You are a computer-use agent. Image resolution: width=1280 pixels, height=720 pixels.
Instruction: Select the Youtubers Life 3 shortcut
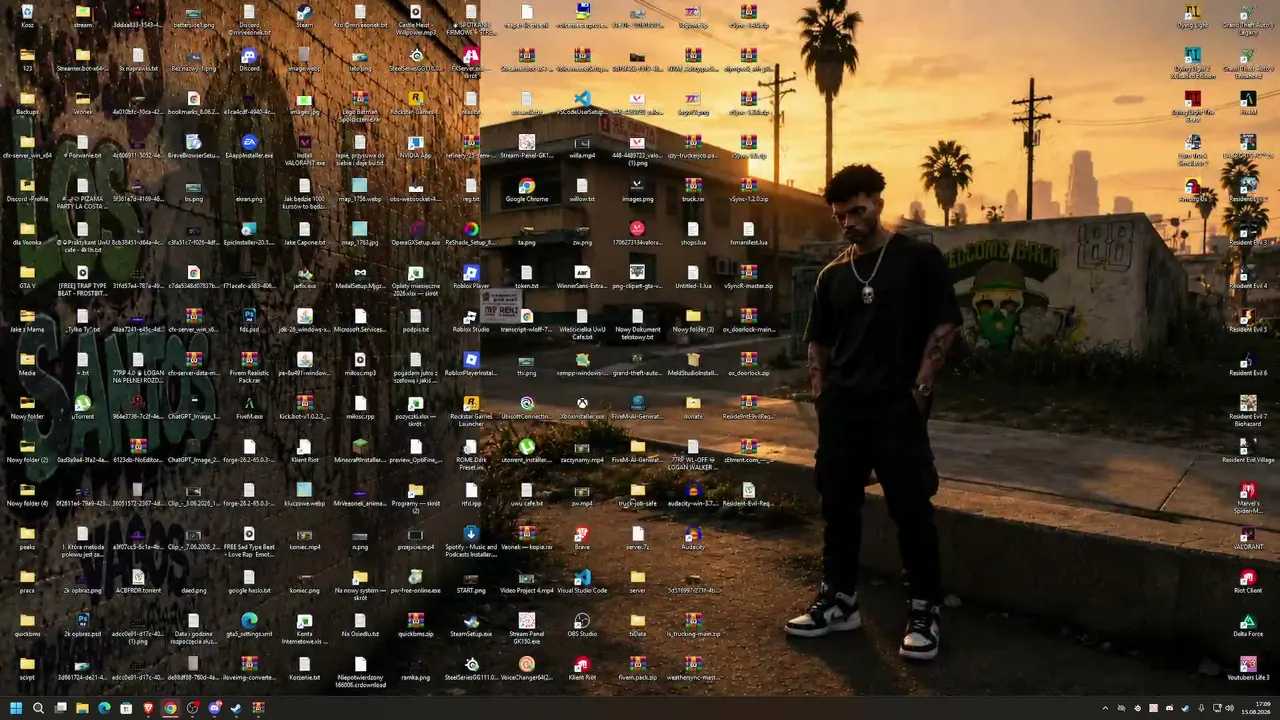[1248, 669]
